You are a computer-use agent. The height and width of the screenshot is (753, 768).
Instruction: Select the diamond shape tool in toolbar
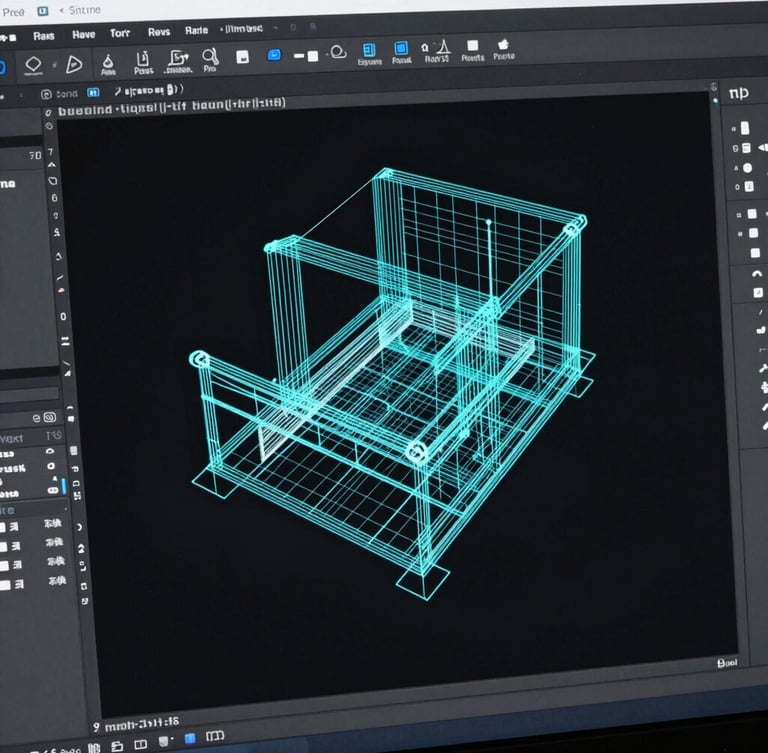pos(33,65)
